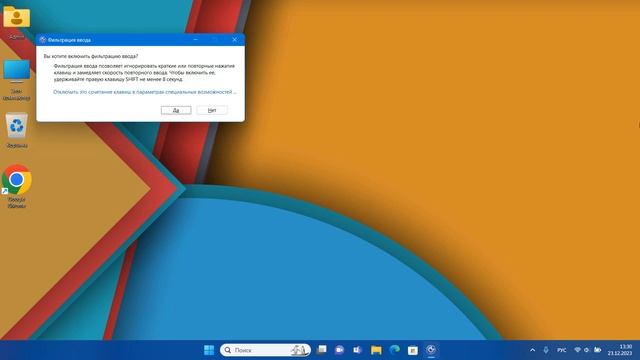Select the Google Chrome desktop shortcut

(17, 186)
